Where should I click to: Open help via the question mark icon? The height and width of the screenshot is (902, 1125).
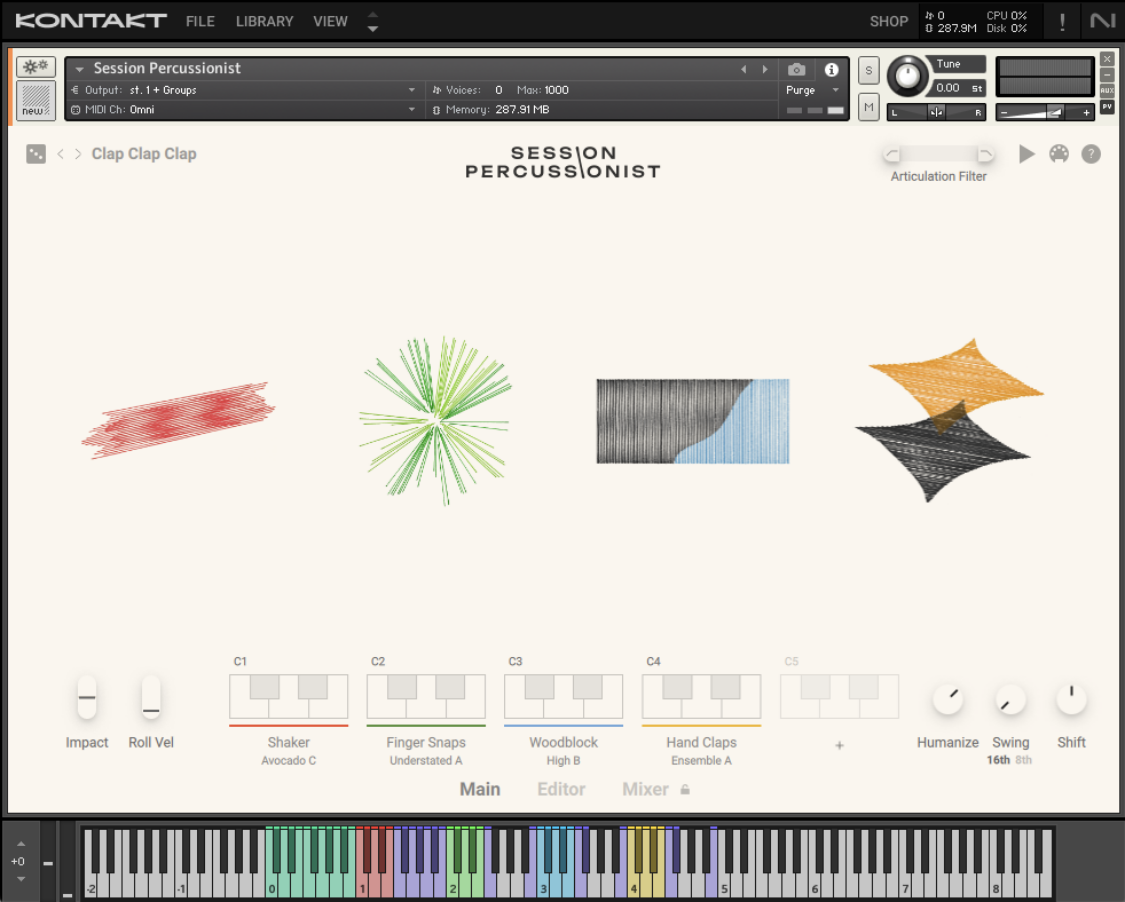[1091, 154]
